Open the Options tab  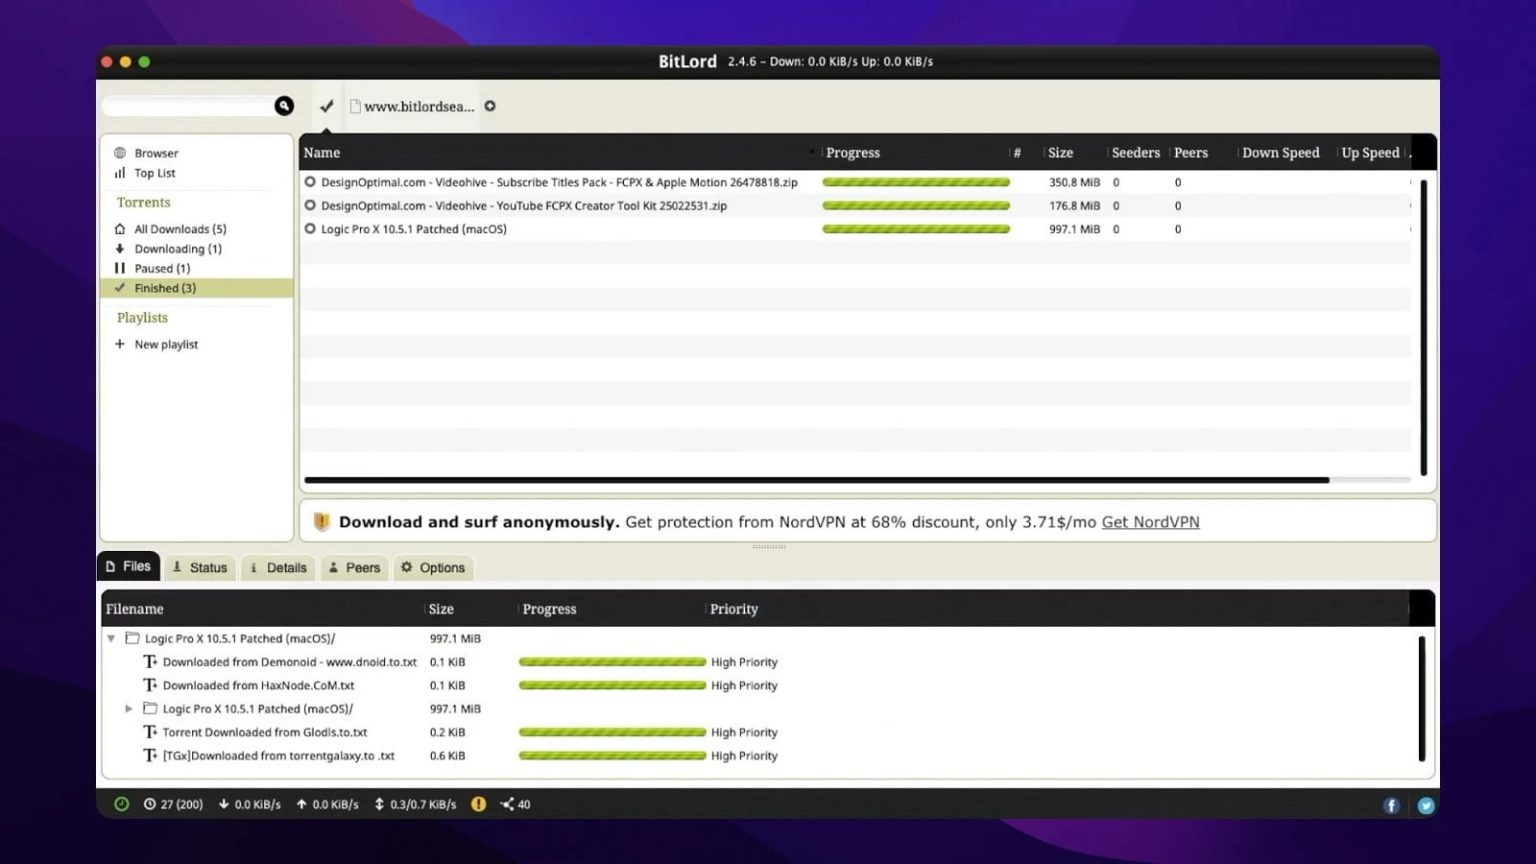pyautogui.click(x=433, y=567)
